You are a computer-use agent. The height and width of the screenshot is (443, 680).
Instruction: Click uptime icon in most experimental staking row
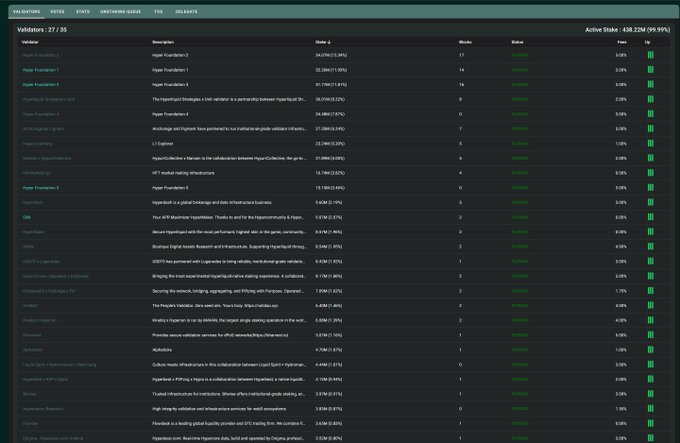click(651, 276)
